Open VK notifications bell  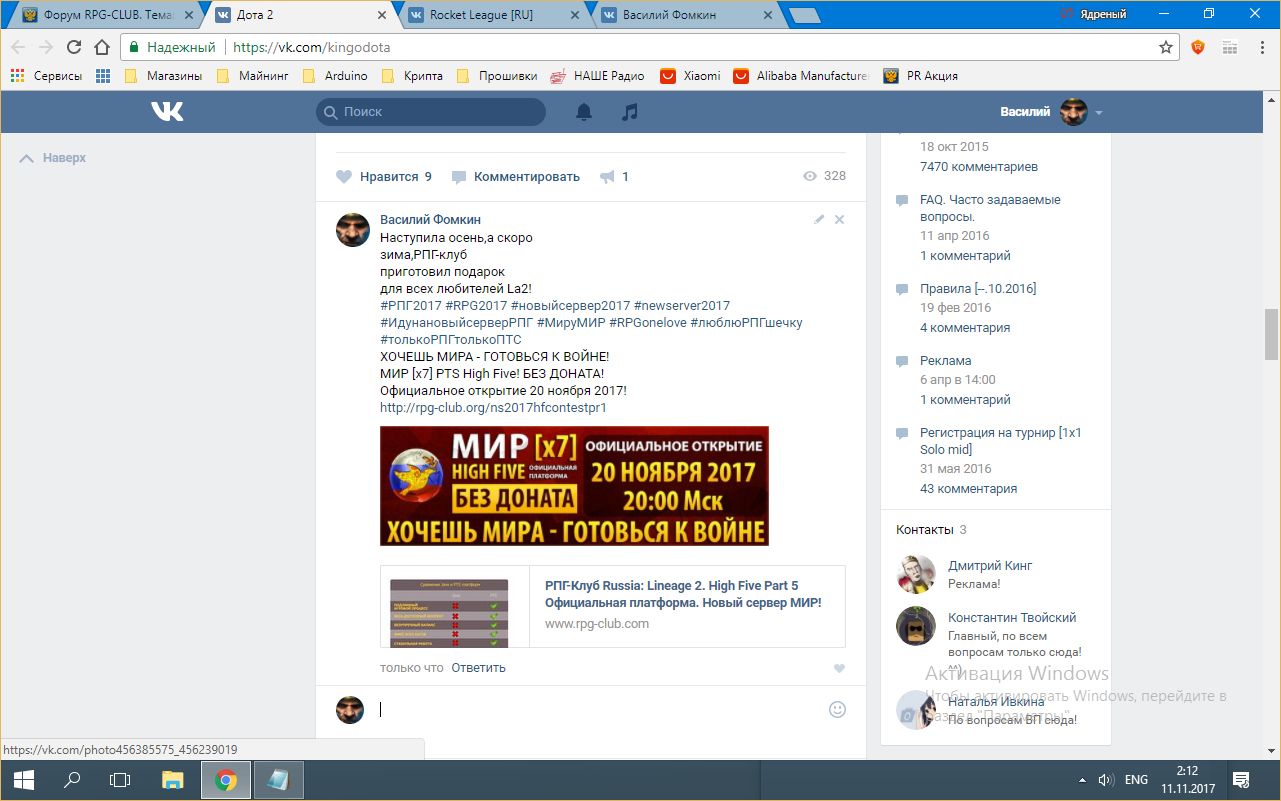pos(584,112)
